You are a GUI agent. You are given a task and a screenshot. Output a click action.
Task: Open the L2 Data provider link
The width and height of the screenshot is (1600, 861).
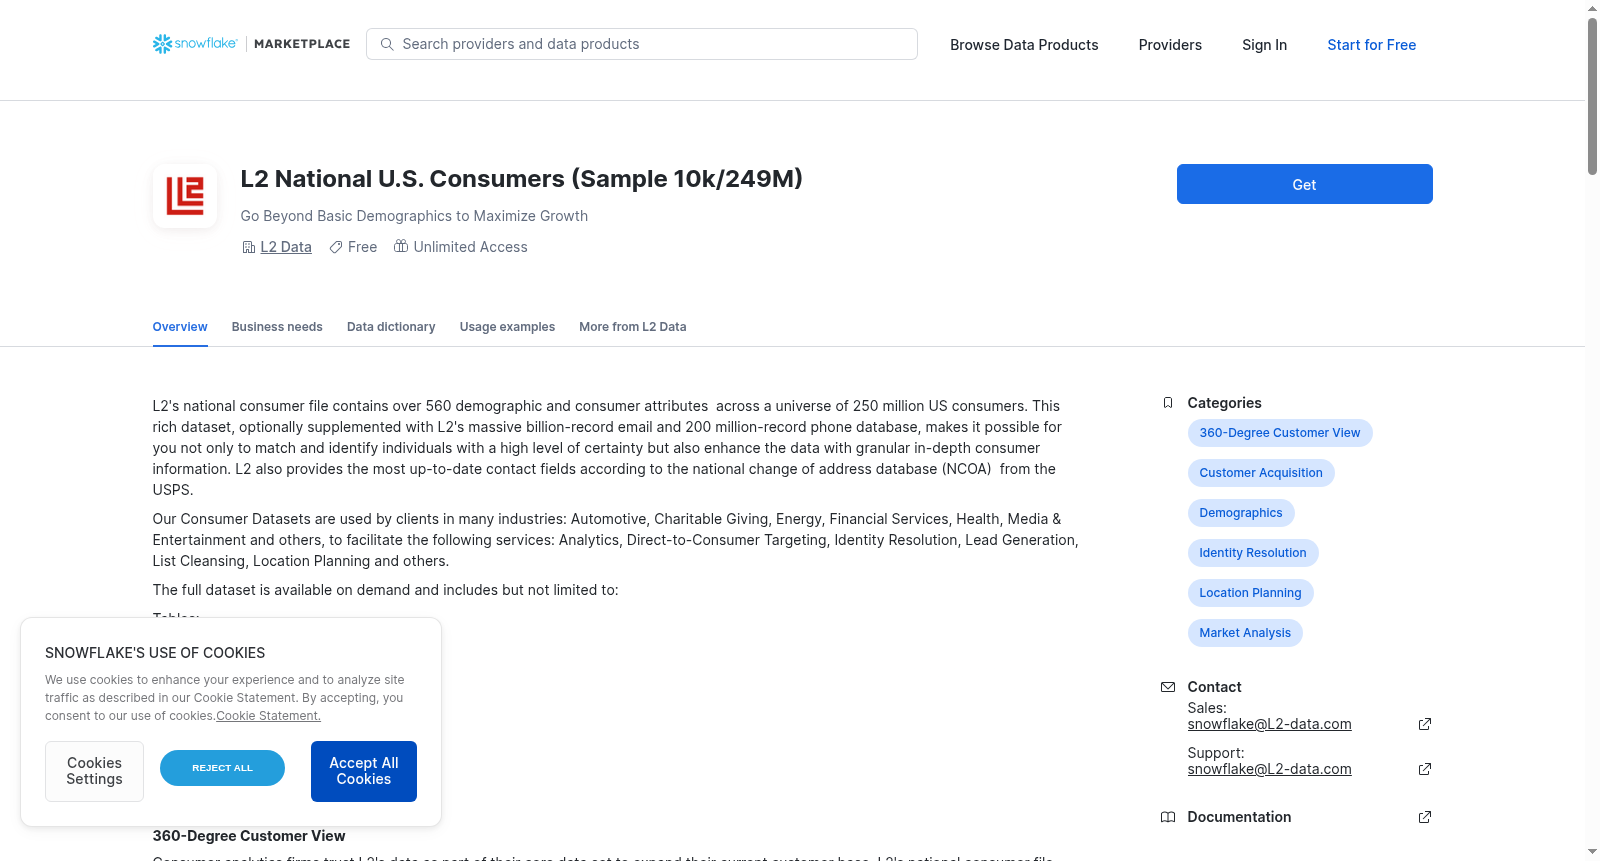(x=286, y=247)
